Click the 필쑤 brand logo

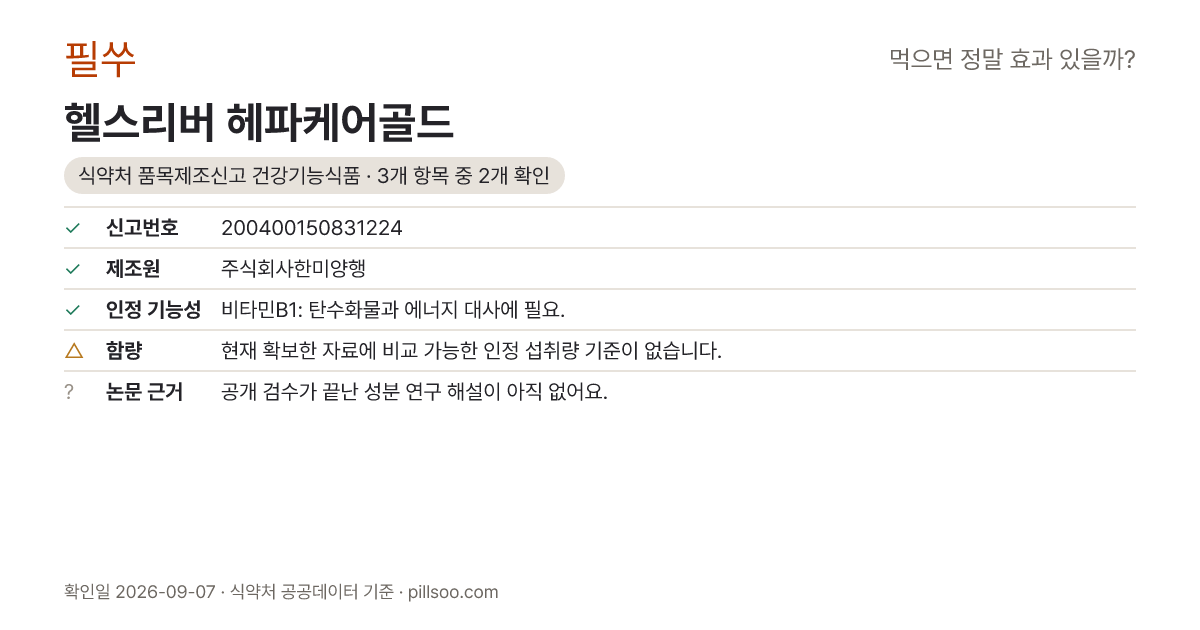[x=100, y=59]
